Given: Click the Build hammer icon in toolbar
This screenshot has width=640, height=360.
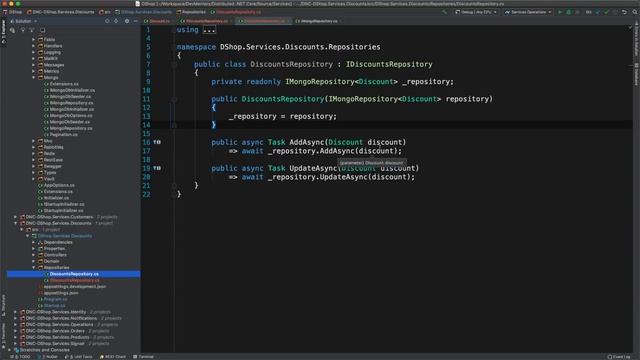Looking at the screenshot, I should point(444,12).
